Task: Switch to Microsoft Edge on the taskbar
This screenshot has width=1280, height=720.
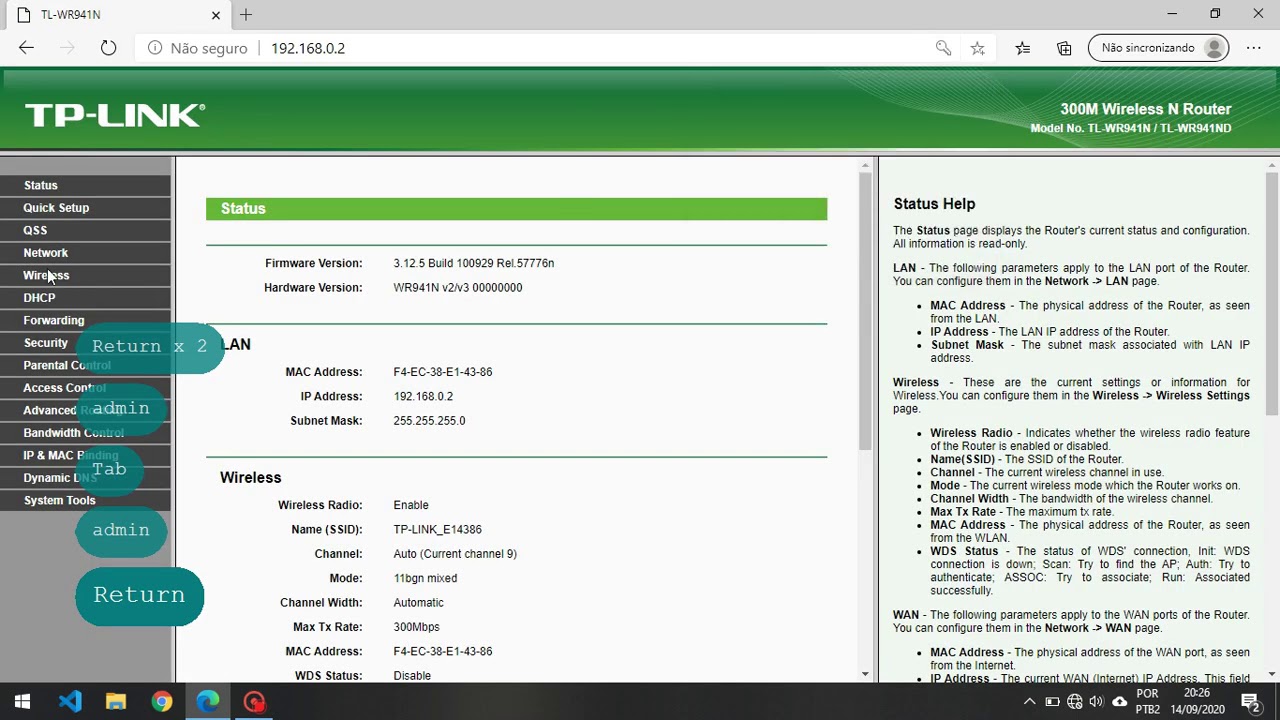Action: coord(208,701)
